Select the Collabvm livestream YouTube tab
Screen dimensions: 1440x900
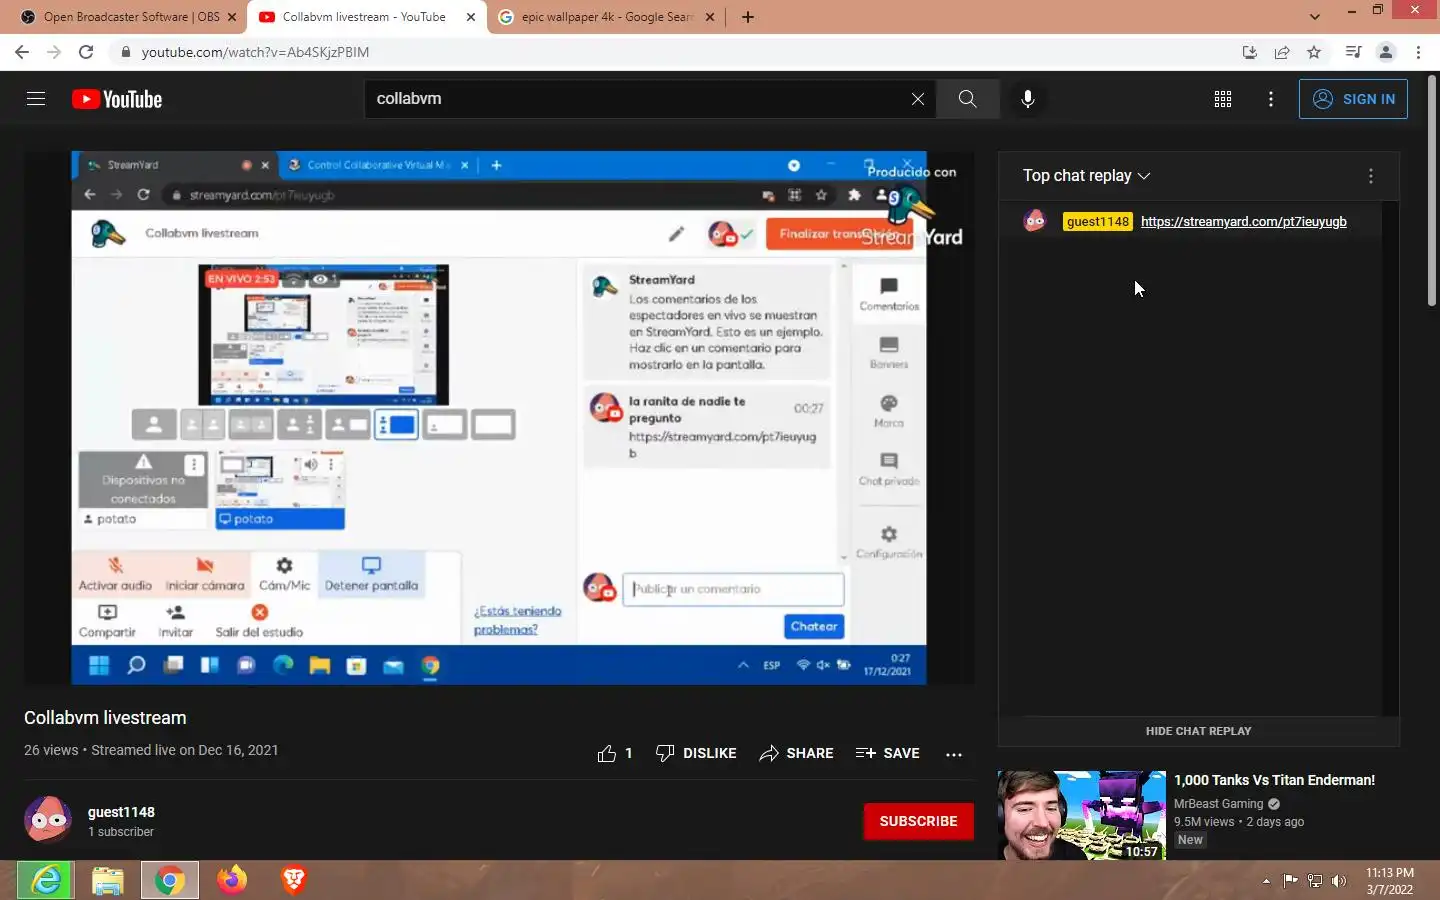366,17
